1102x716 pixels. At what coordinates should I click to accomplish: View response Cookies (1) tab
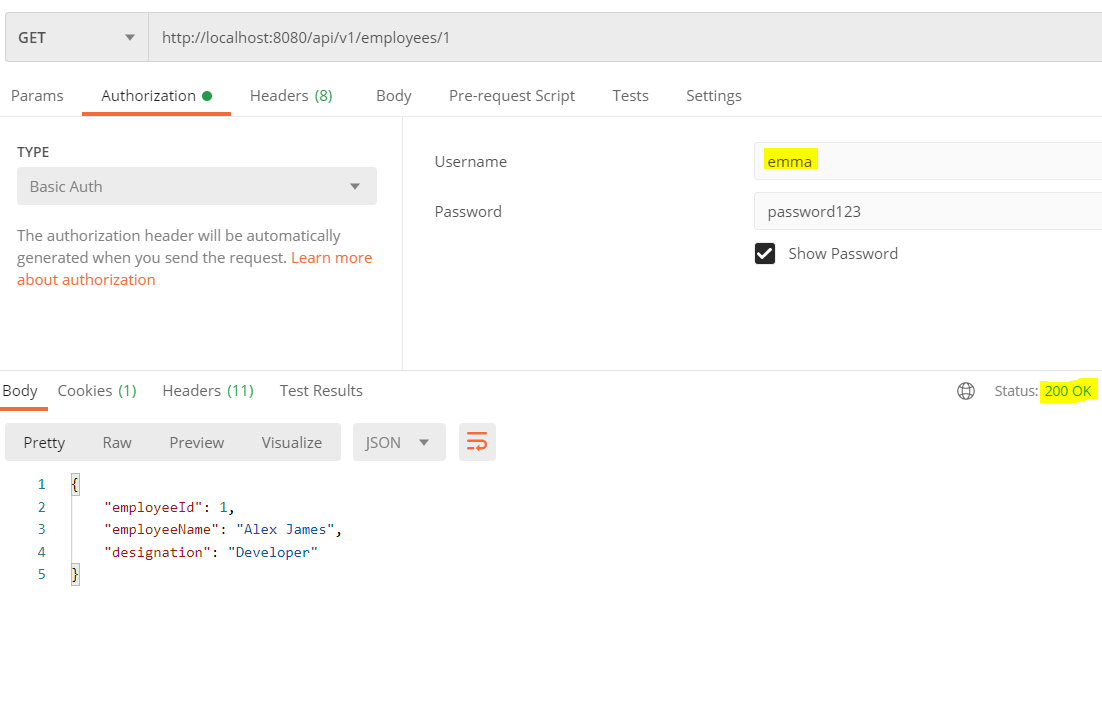click(x=97, y=391)
